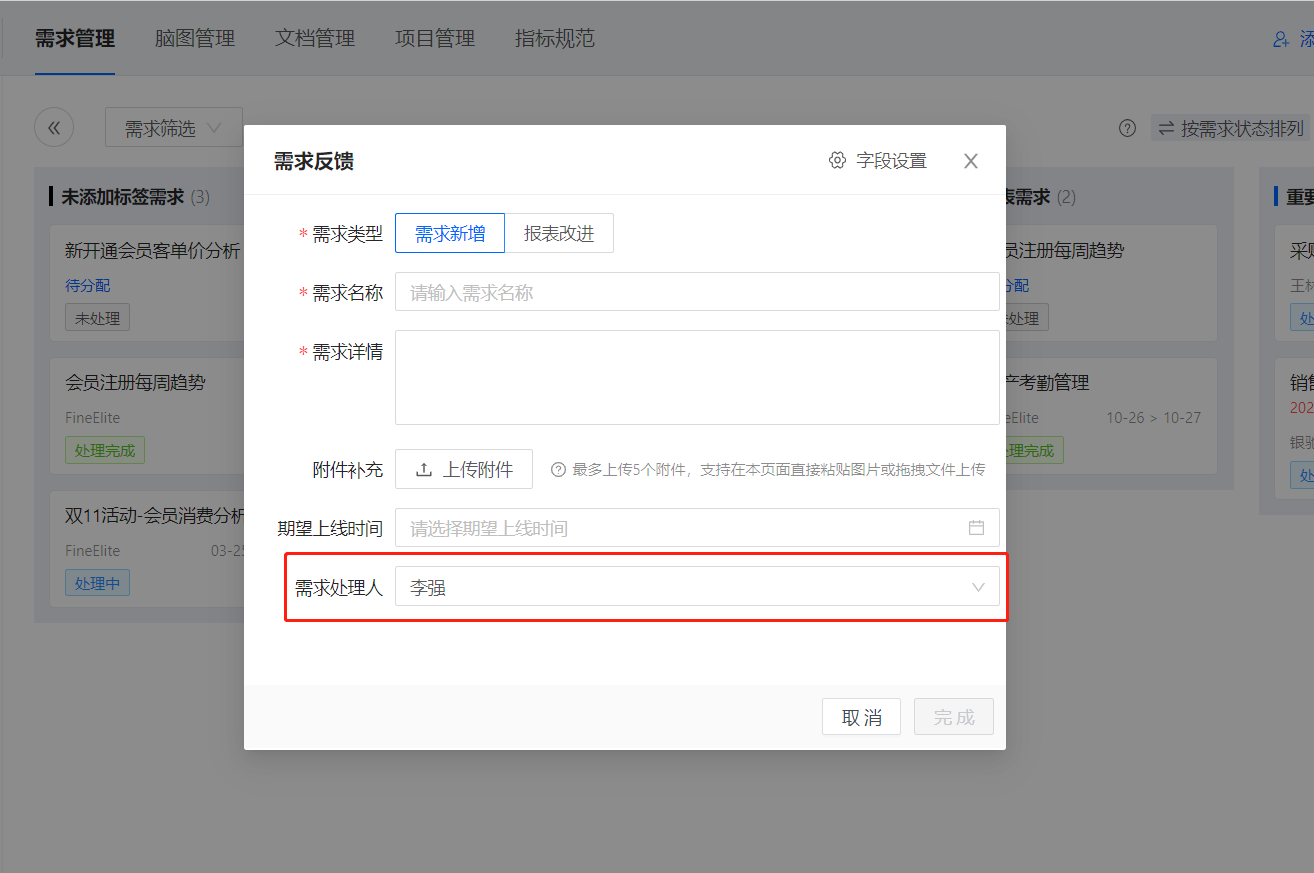1314x873 pixels.
Task: Click the calendar icon in 期望上线时间
Action: click(976, 527)
